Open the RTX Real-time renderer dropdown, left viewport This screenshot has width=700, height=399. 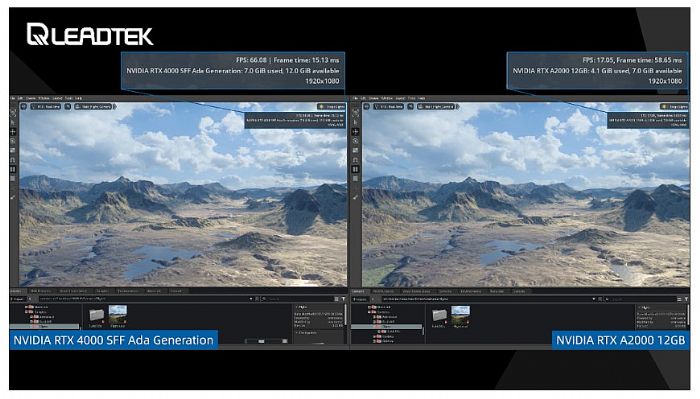[46, 107]
